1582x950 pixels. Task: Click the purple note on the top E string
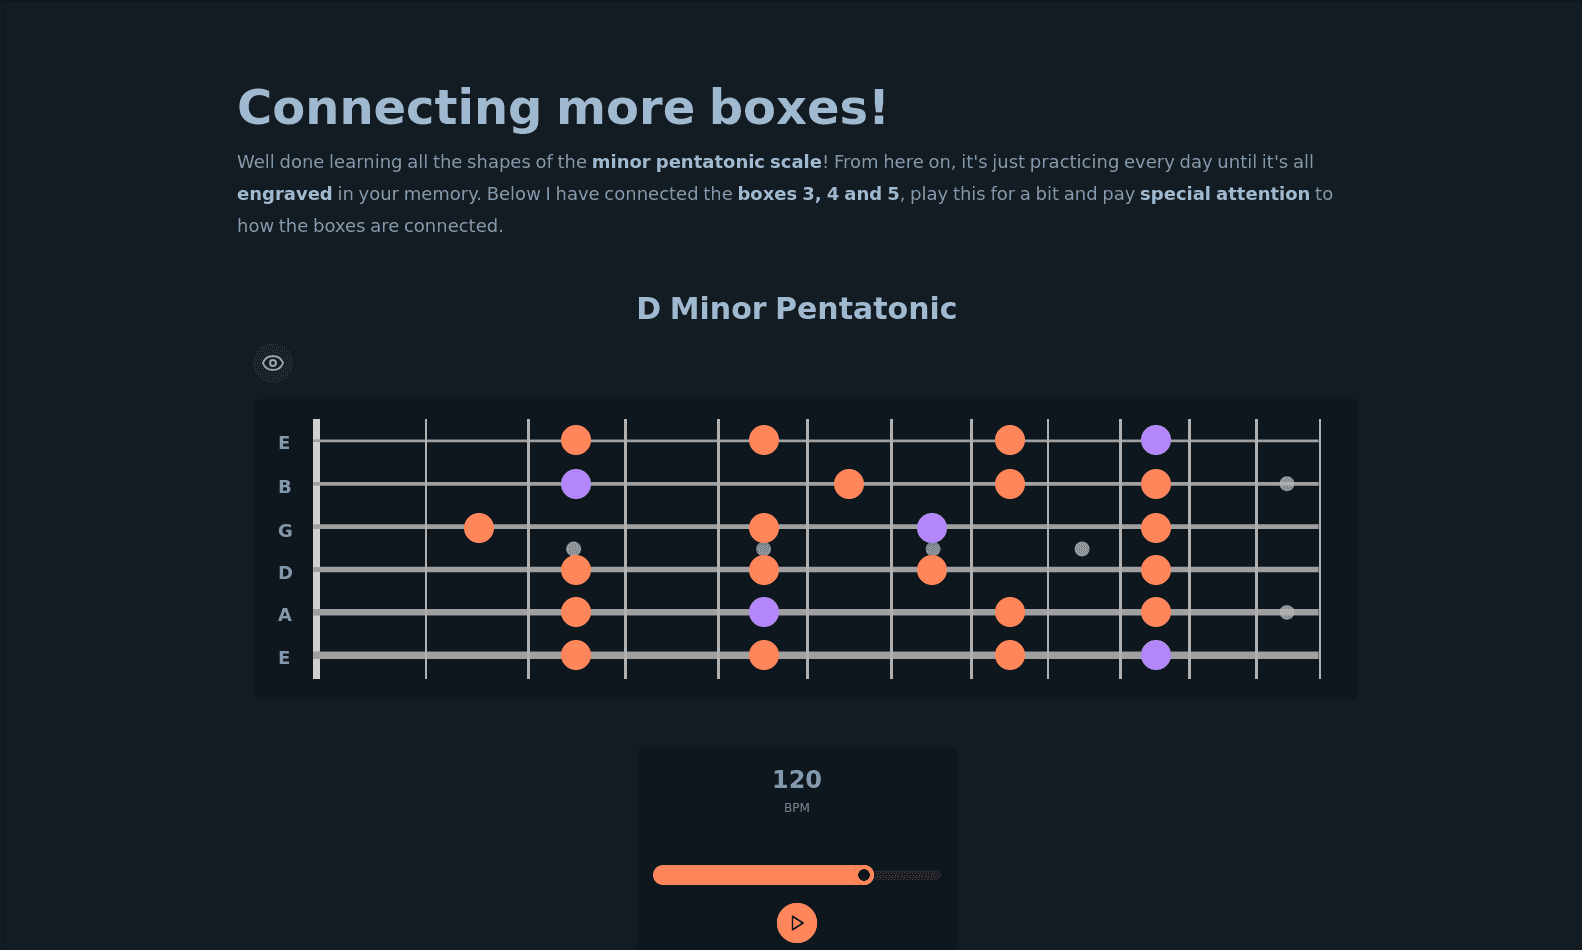1156,440
